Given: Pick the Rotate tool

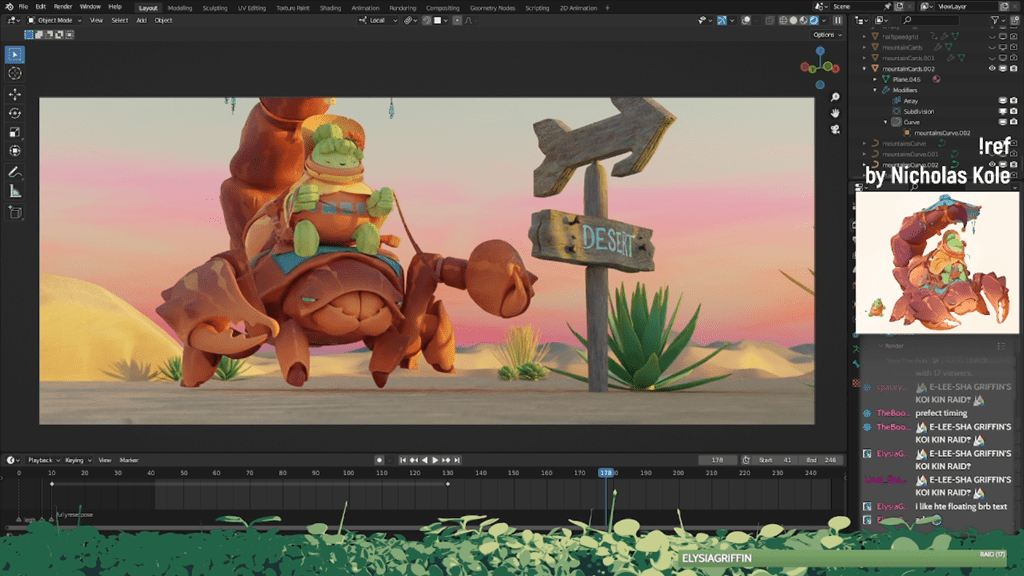Looking at the screenshot, I should point(15,113).
